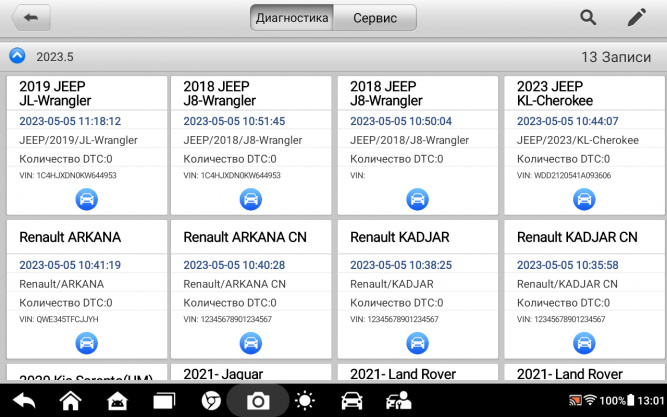Screen dimensions: 667x417
Task: Open car icon on 2023 JEEP KL-Cherokee card
Action: click(x=584, y=199)
